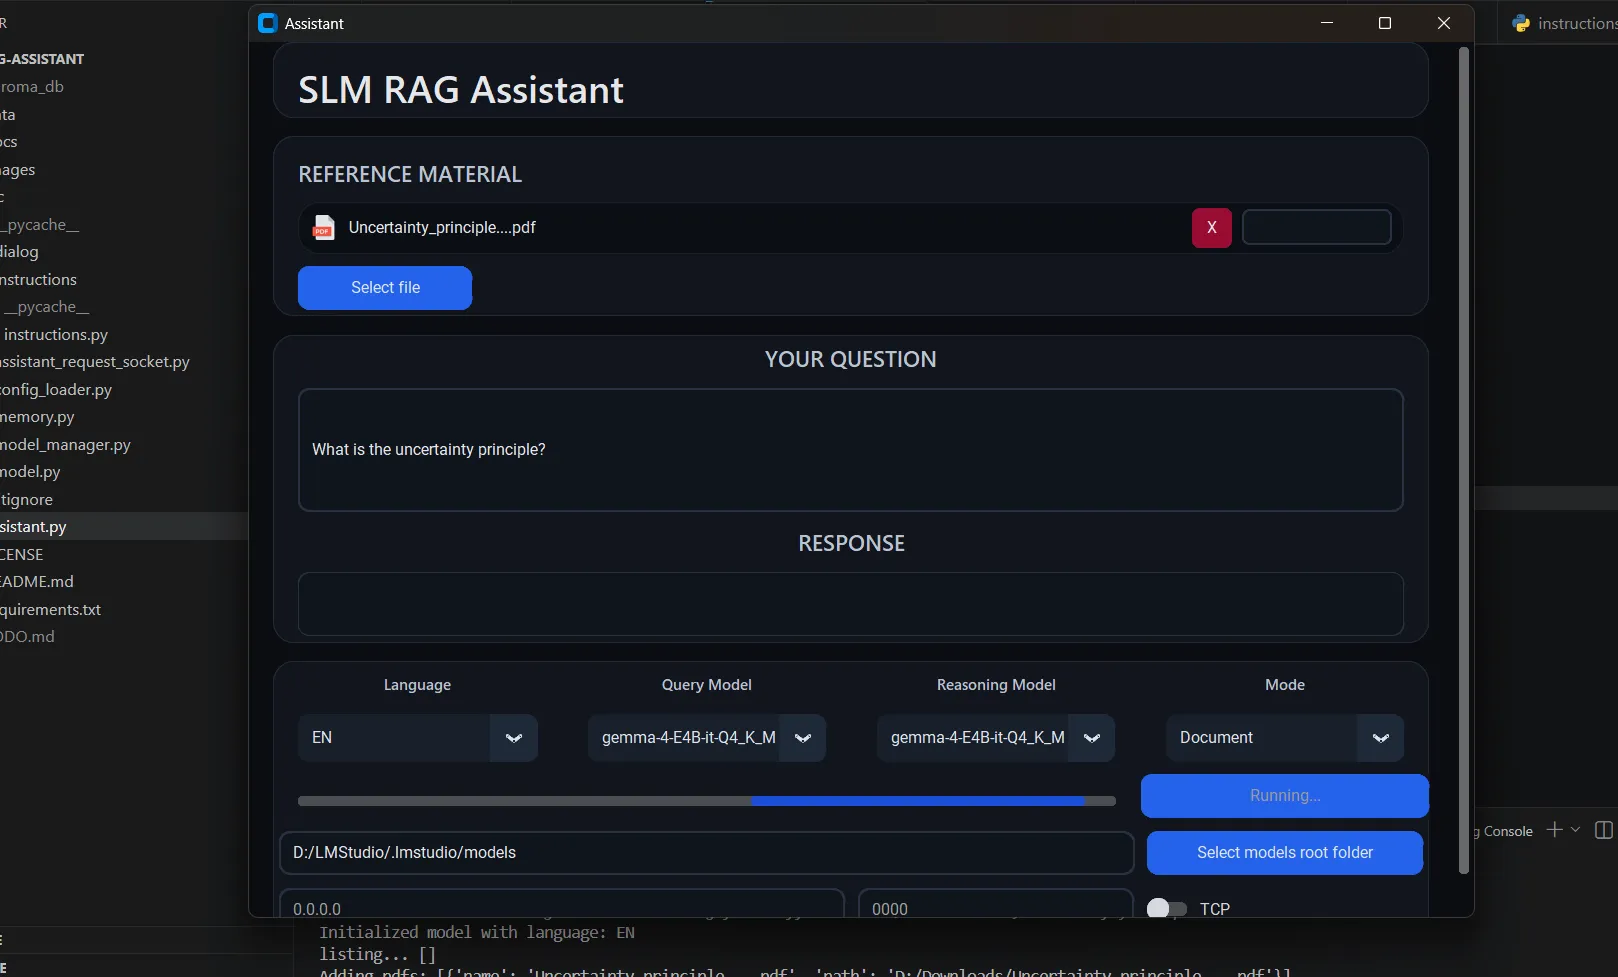Image resolution: width=1618 pixels, height=977 pixels.
Task: Open requirements.txt in the explorer
Action: coord(50,610)
